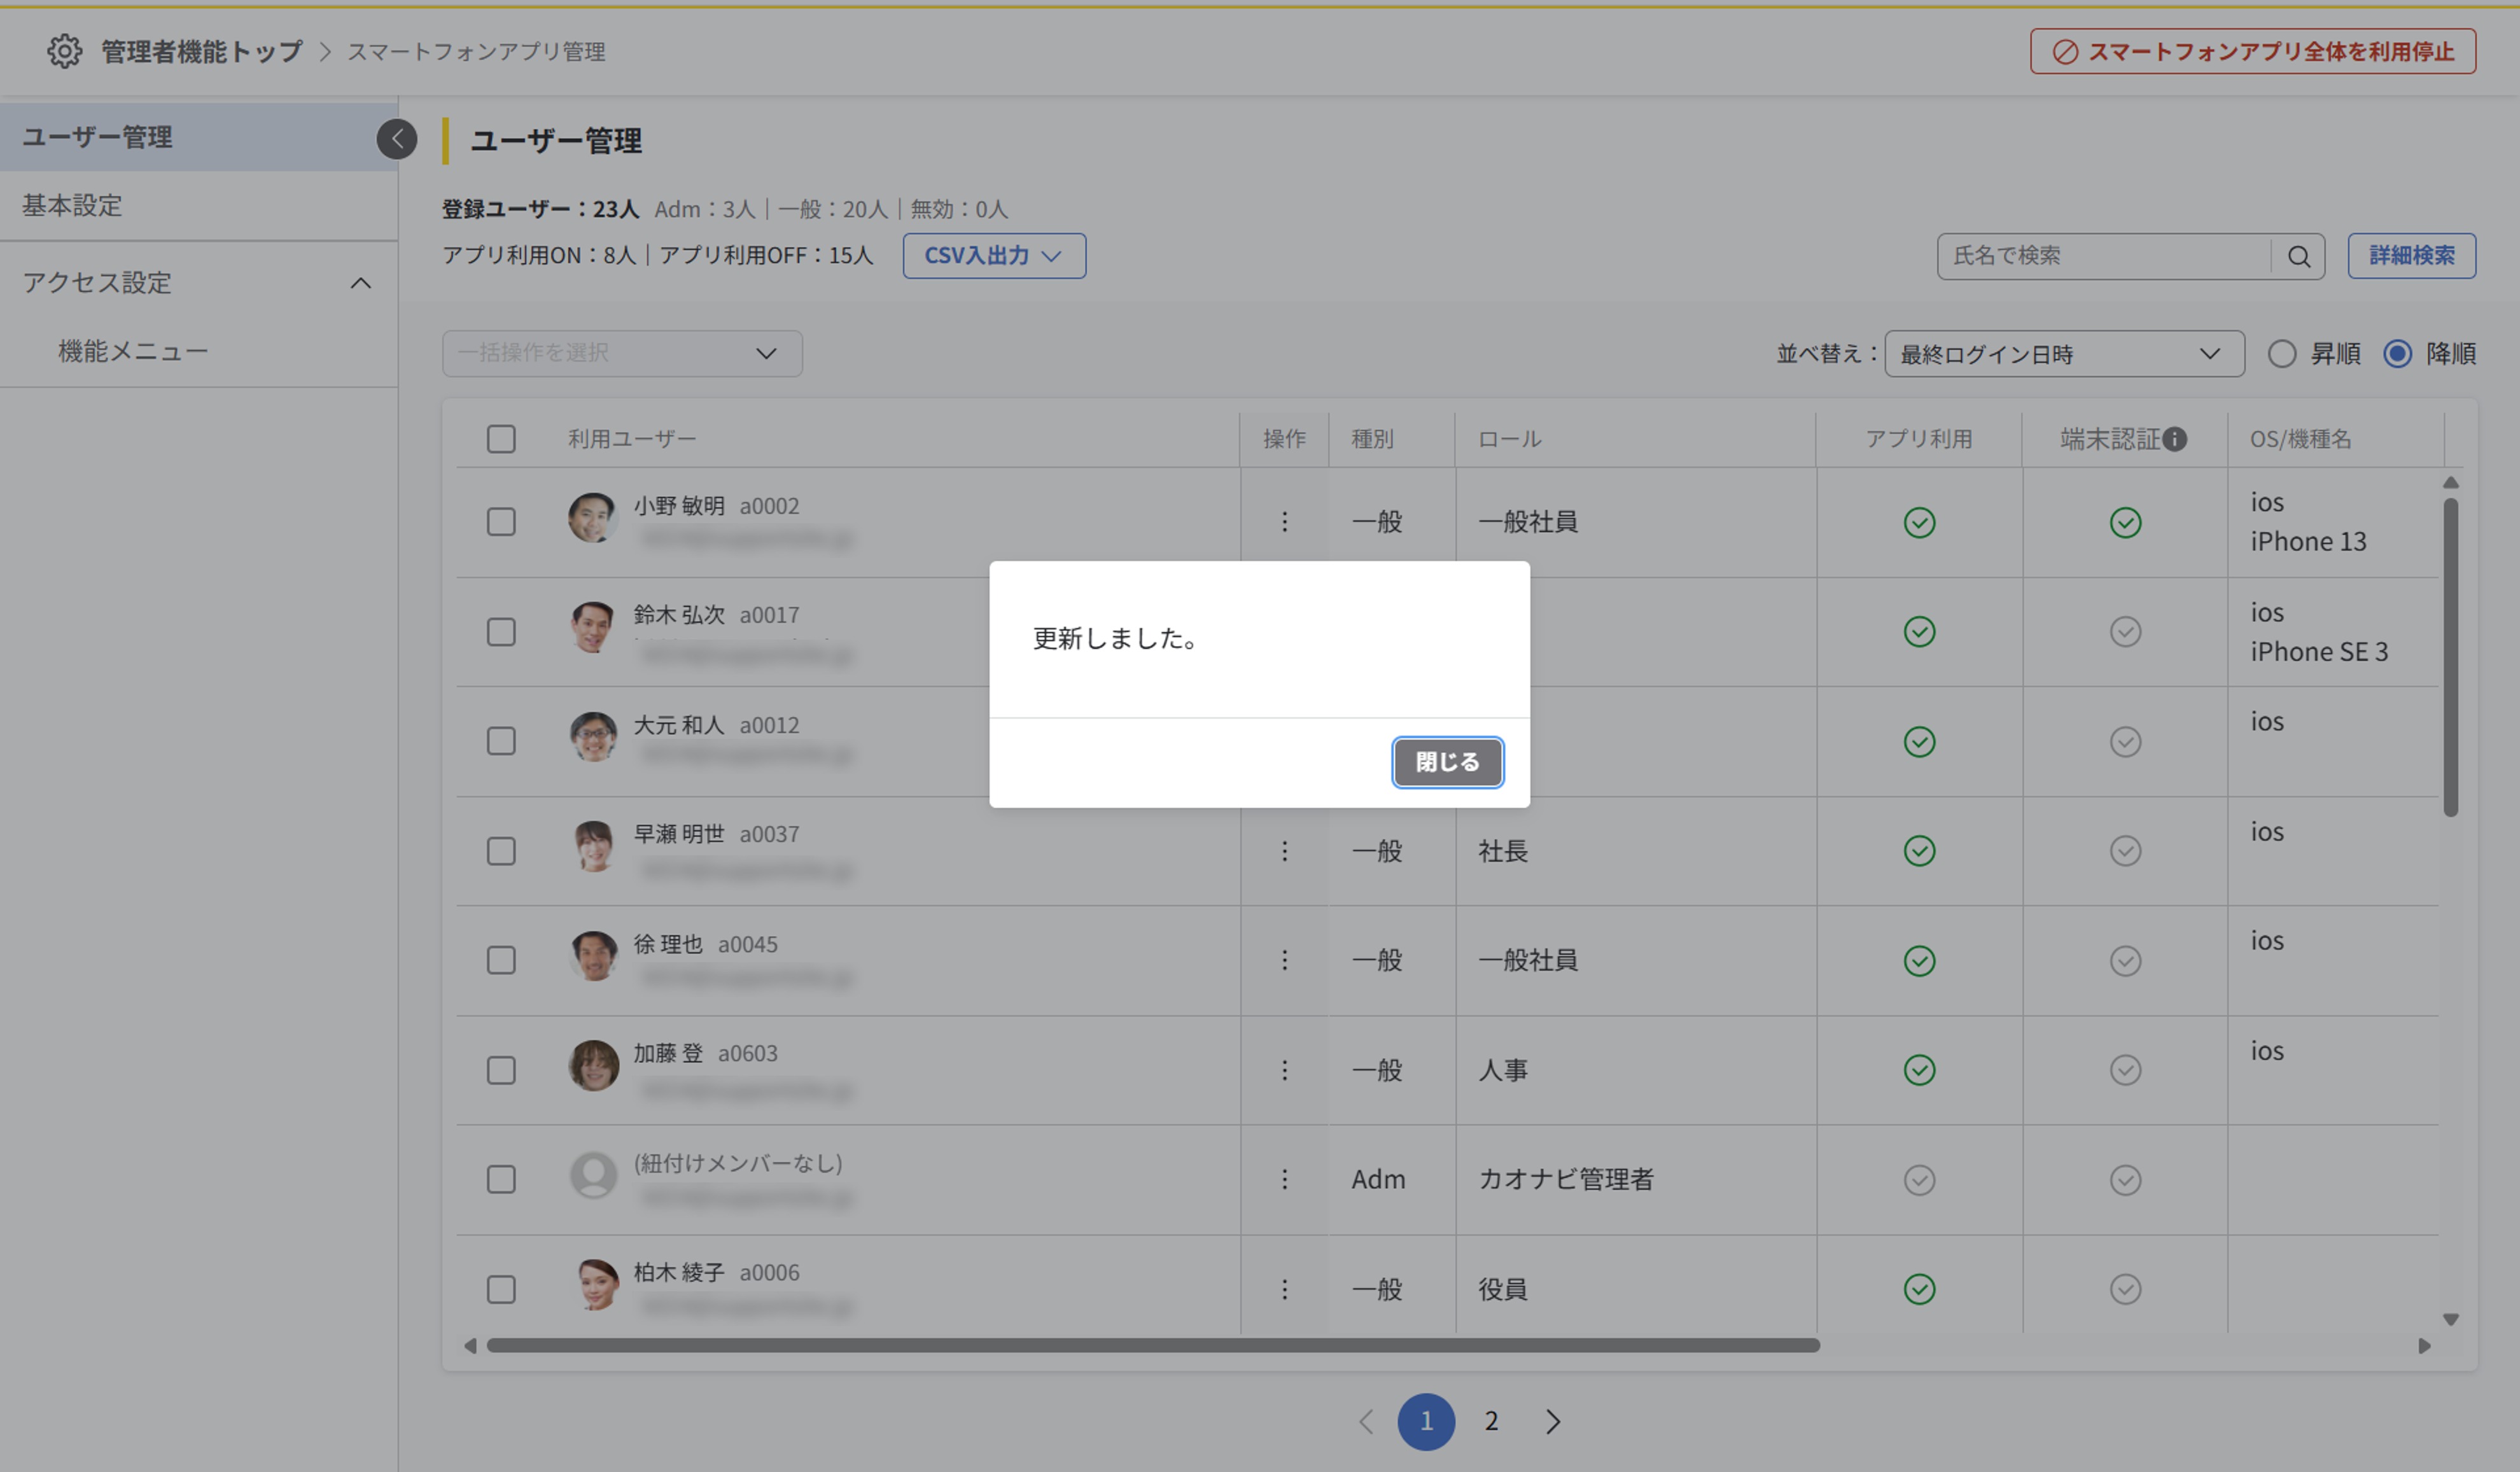Open the action menu for 加藤 登
This screenshot has height=1472, width=2520.
1285,1070
